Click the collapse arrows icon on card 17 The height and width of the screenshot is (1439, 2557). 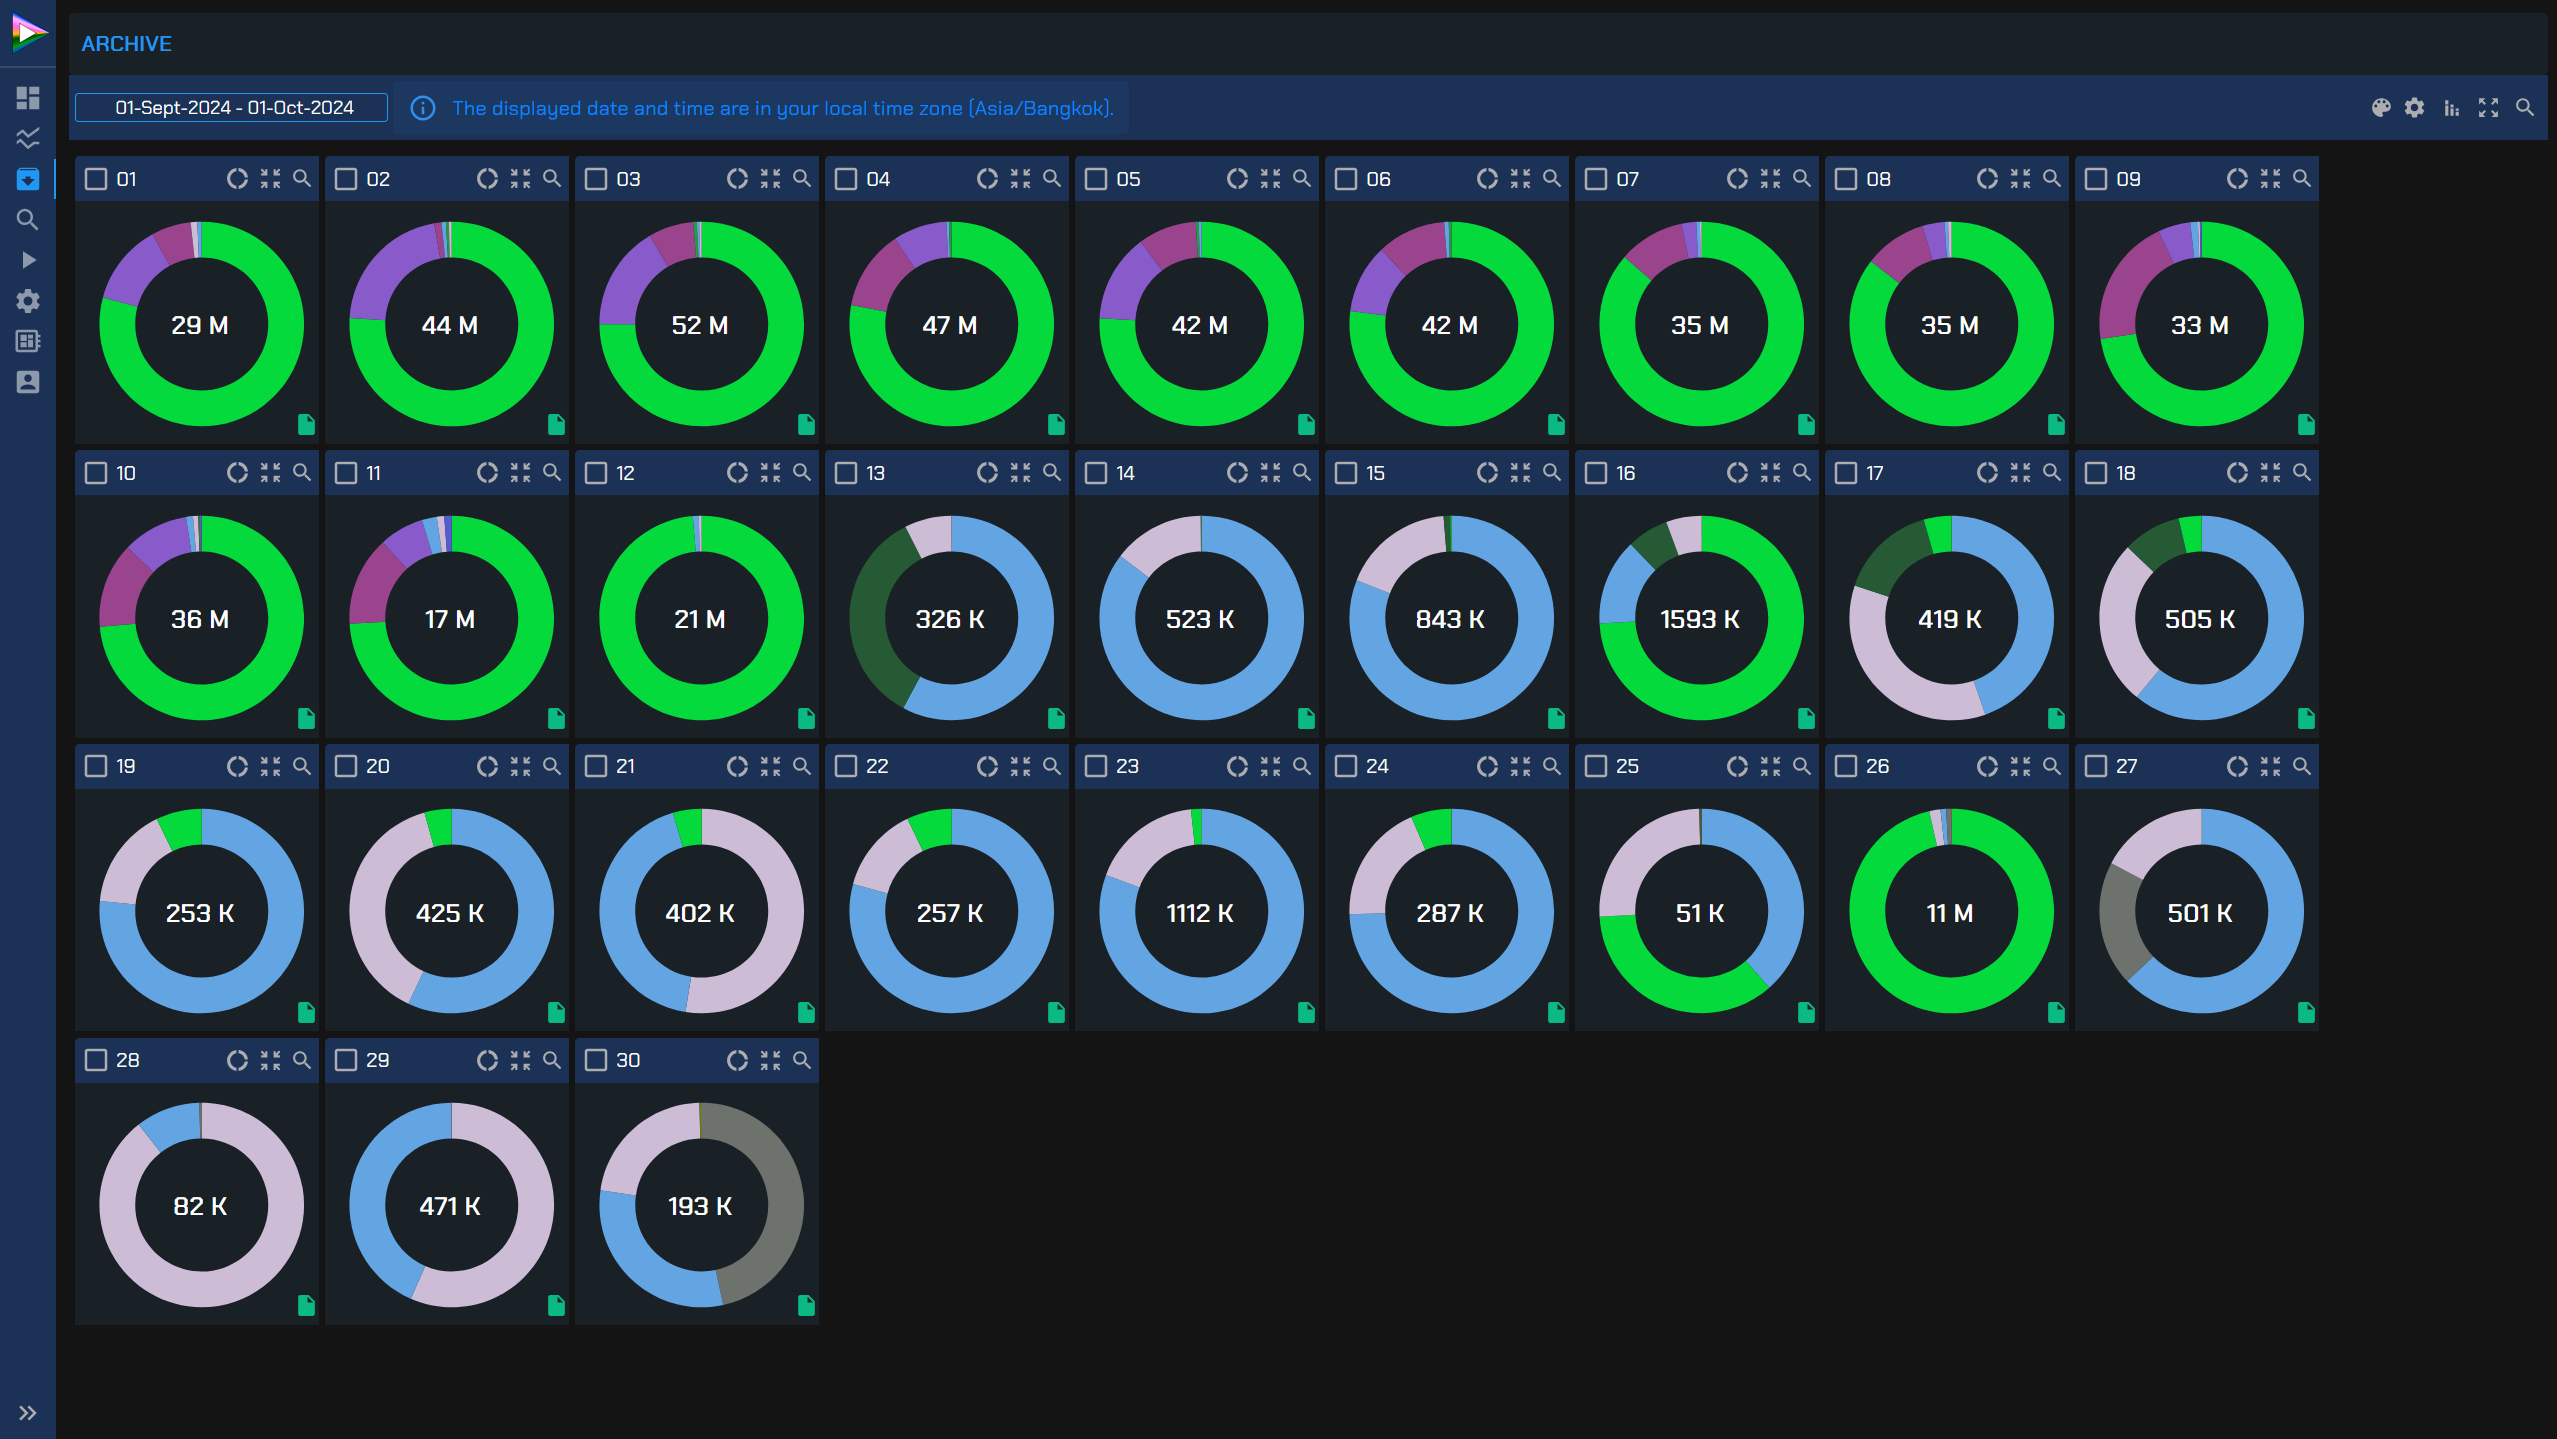coord(2020,473)
